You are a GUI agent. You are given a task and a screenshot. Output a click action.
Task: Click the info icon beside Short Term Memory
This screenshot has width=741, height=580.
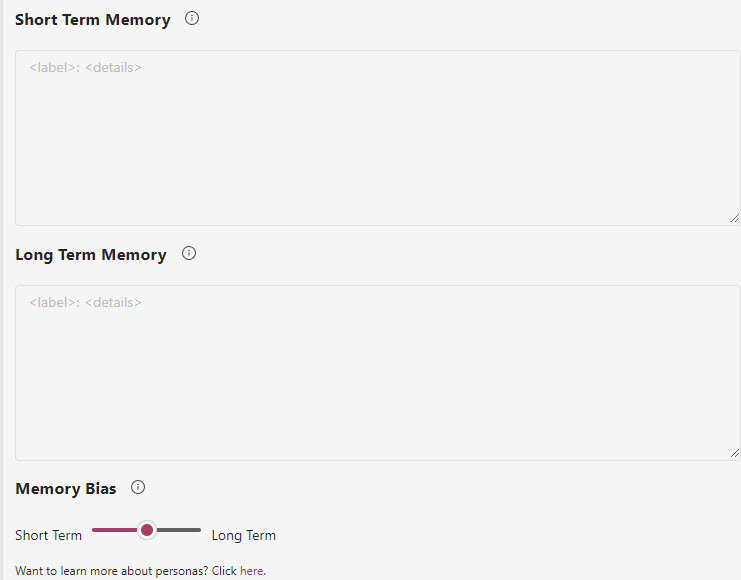point(192,18)
